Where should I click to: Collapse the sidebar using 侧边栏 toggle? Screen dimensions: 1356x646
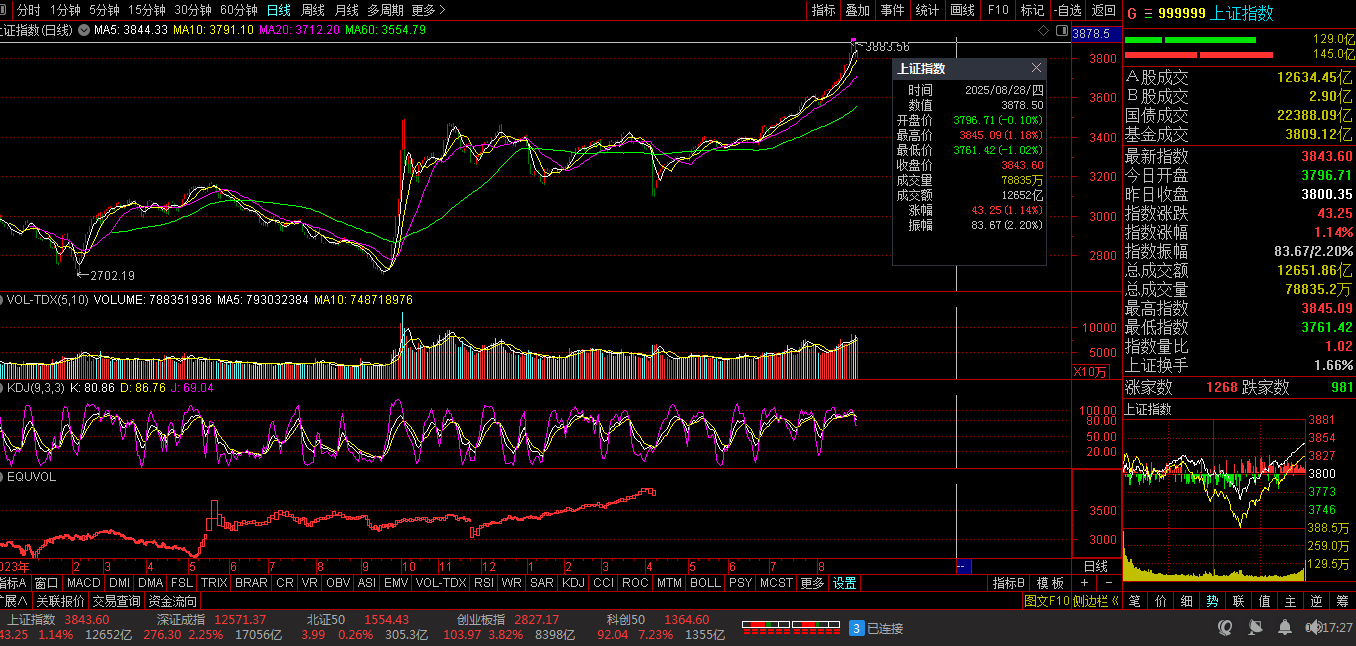click(1096, 601)
